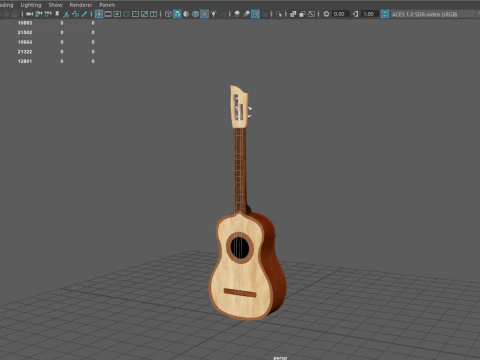The width and height of the screenshot is (480, 360).
Task: Click the heads-up value 10883
Action: pos(25,23)
